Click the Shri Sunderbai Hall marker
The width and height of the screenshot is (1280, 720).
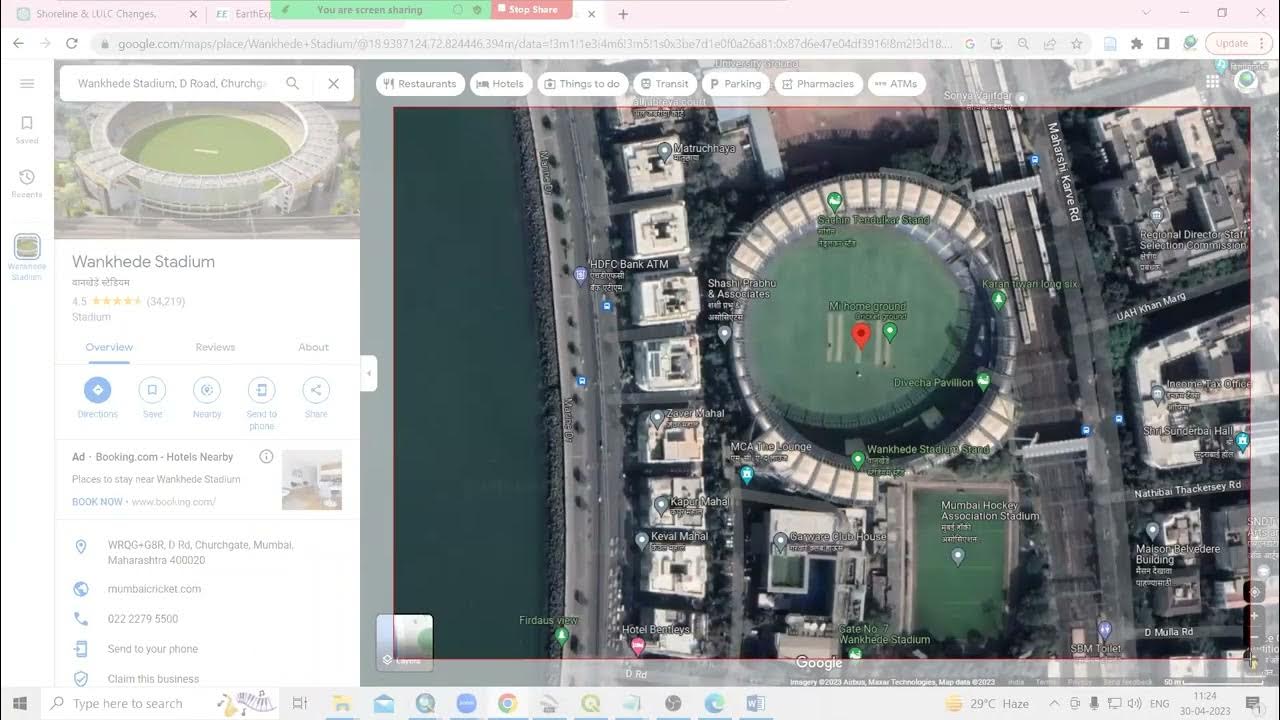coord(1242,440)
